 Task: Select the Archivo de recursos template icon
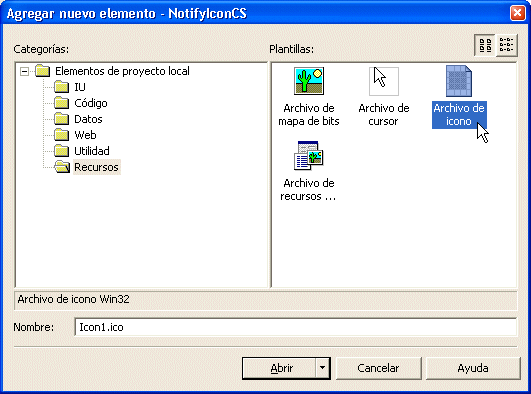pos(309,155)
